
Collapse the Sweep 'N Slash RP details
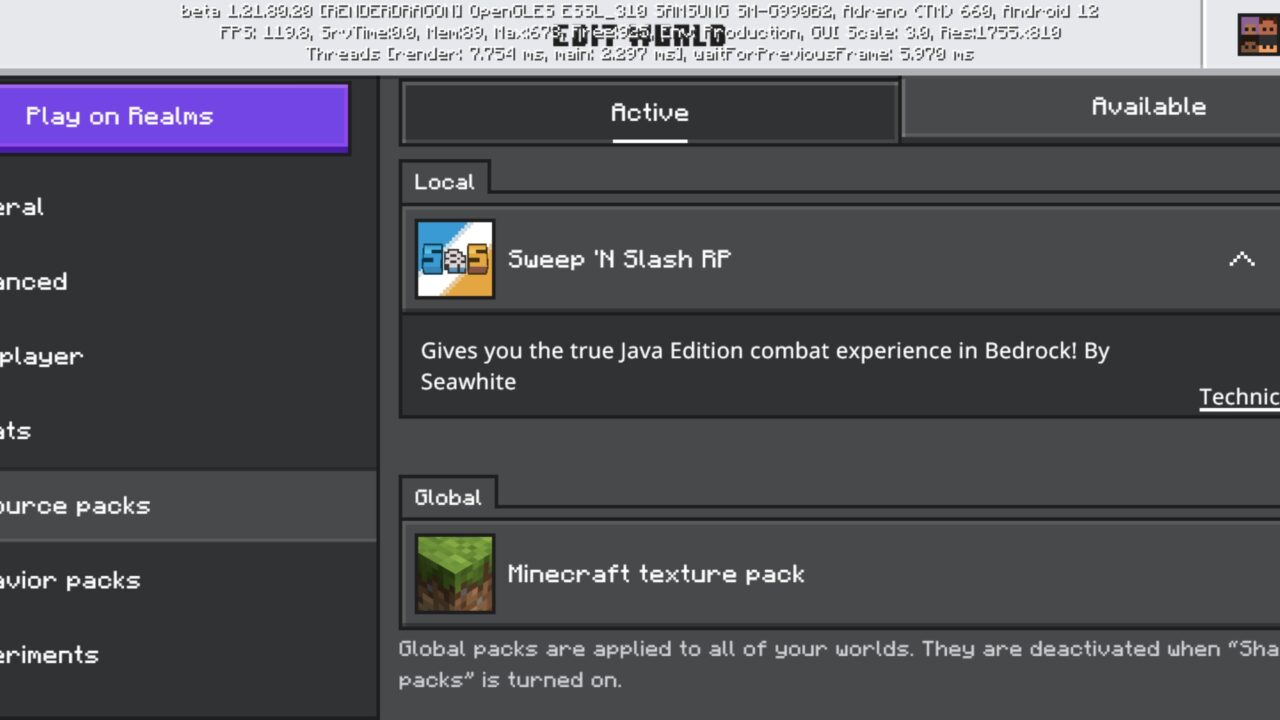pos(1241,260)
